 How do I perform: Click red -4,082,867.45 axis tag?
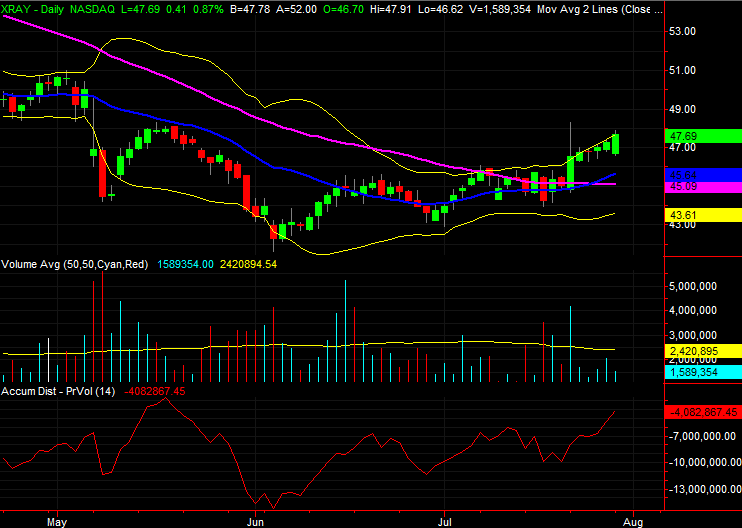[x=703, y=412]
